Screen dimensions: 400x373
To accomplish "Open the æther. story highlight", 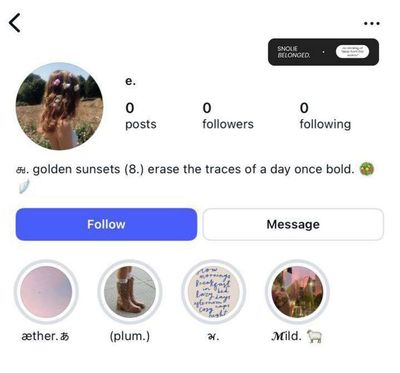I will [x=46, y=292].
